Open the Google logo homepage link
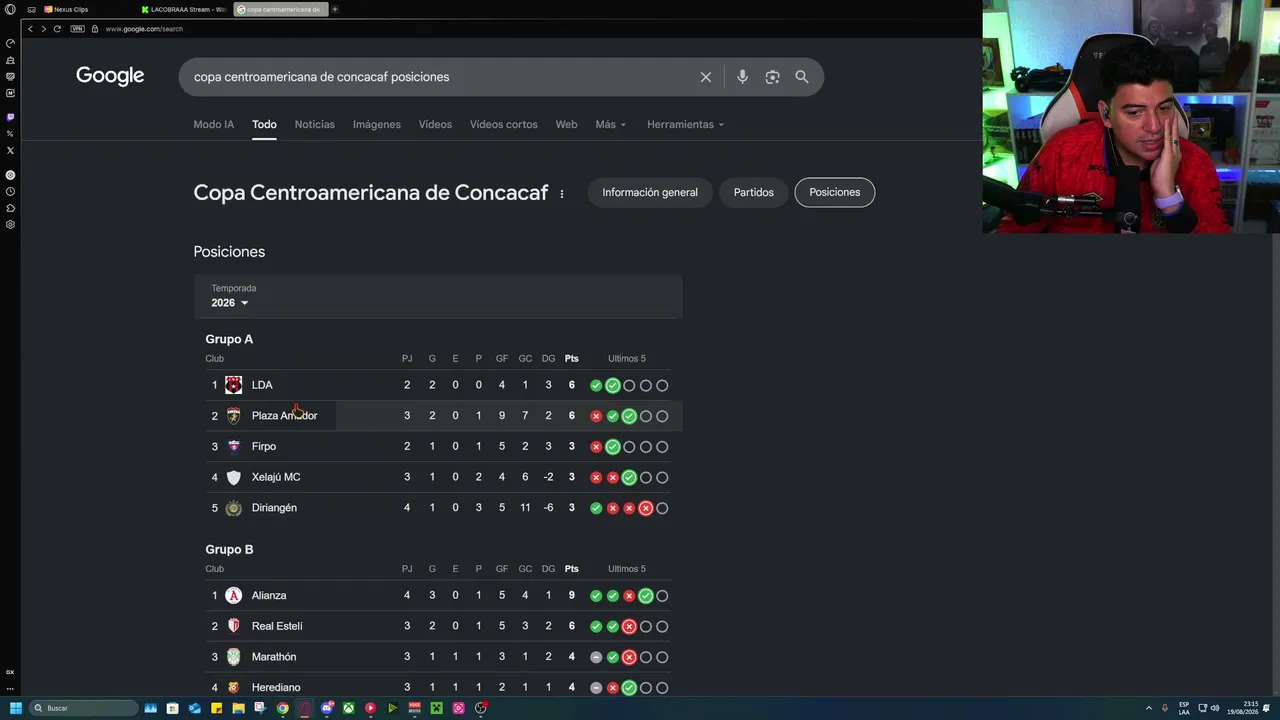This screenshot has height=720, width=1280. pos(110,76)
